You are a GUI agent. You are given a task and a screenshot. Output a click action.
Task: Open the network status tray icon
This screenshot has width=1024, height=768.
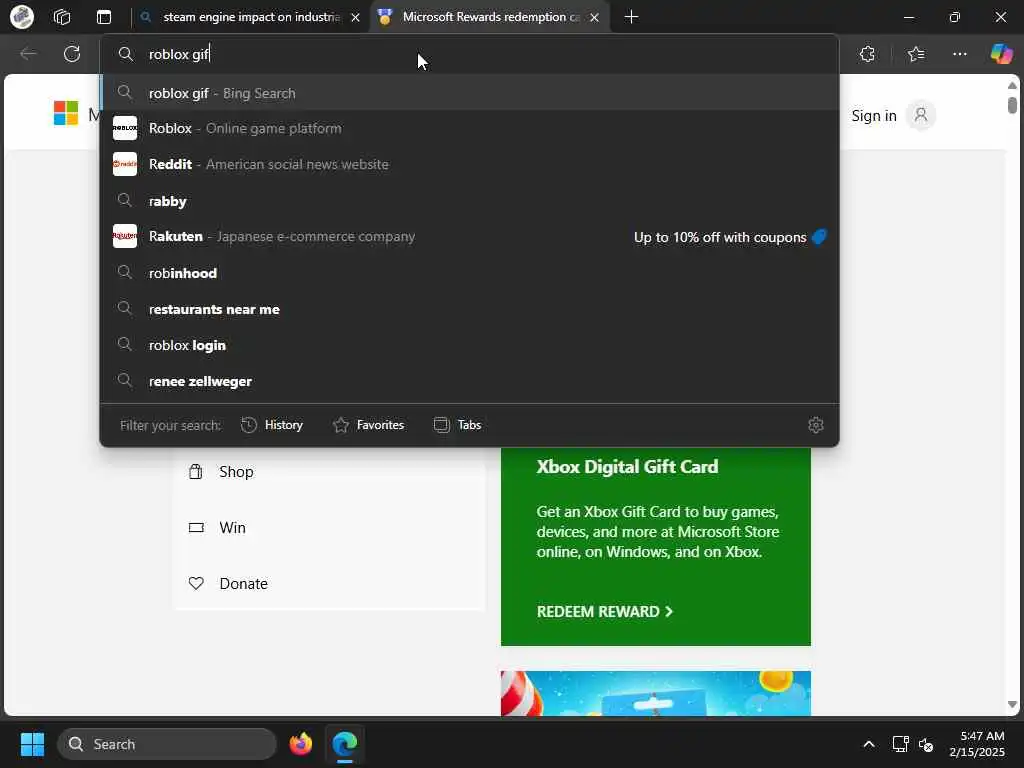pos(901,744)
